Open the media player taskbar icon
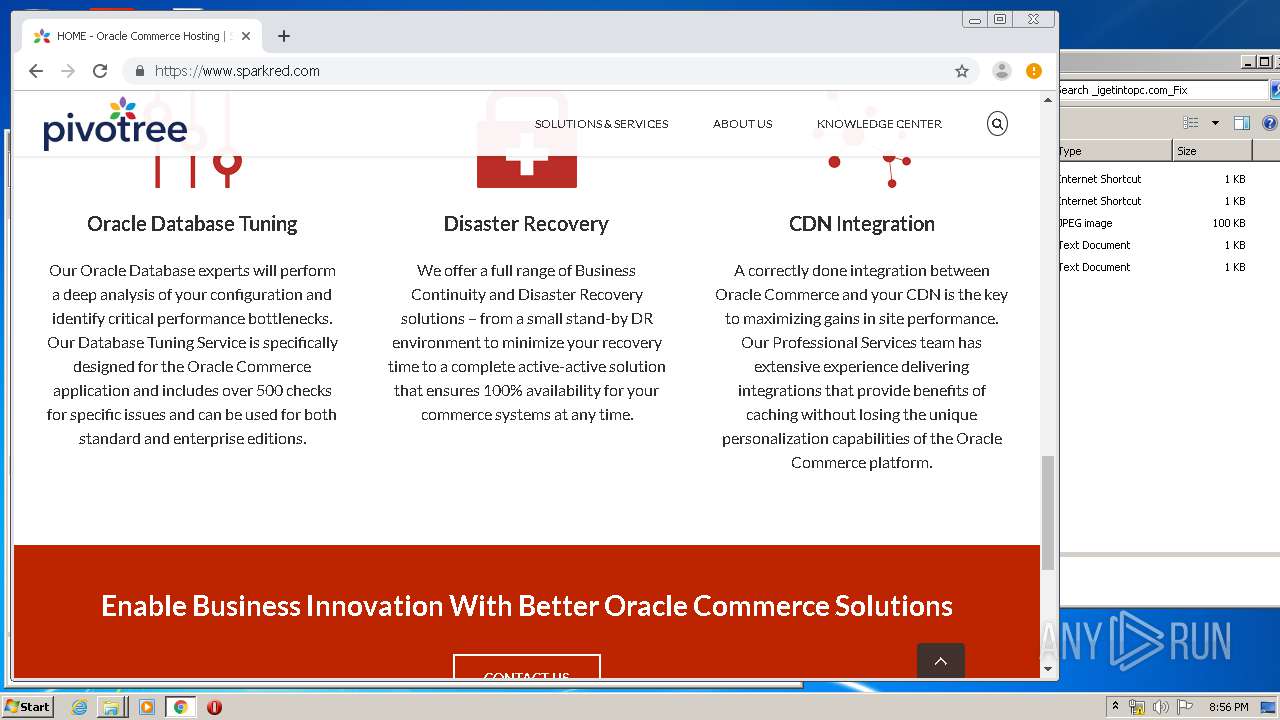Screen dimensions: 1280x720 [x=147, y=707]
